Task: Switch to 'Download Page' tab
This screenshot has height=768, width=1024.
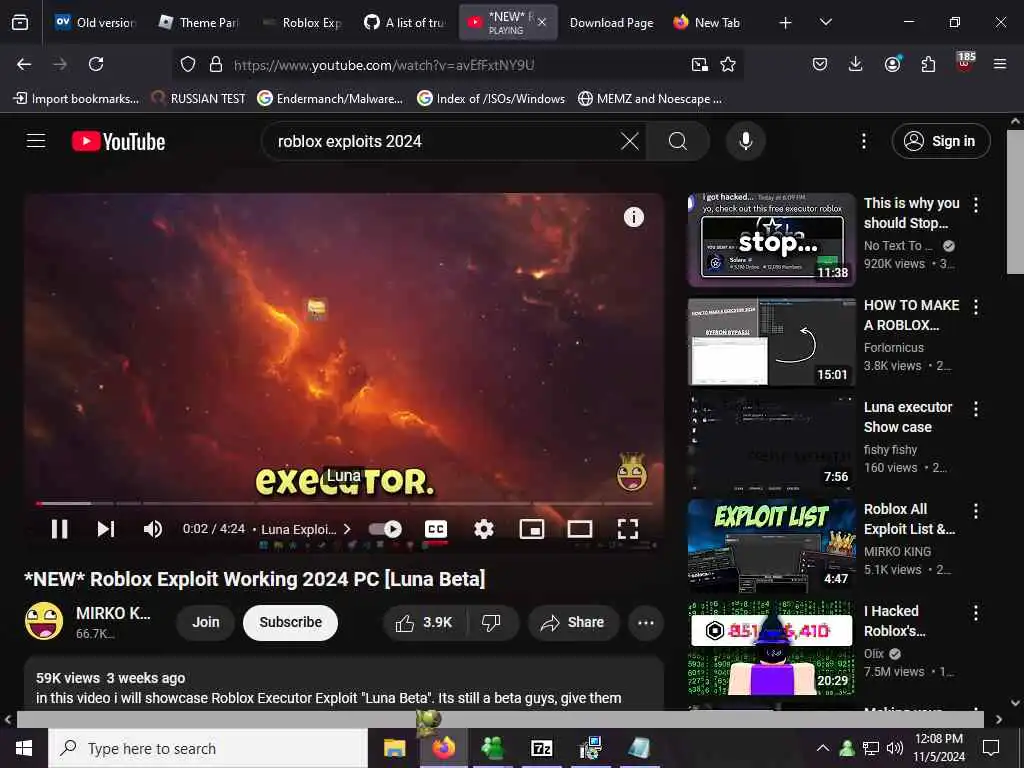Action: click(611, 22)
